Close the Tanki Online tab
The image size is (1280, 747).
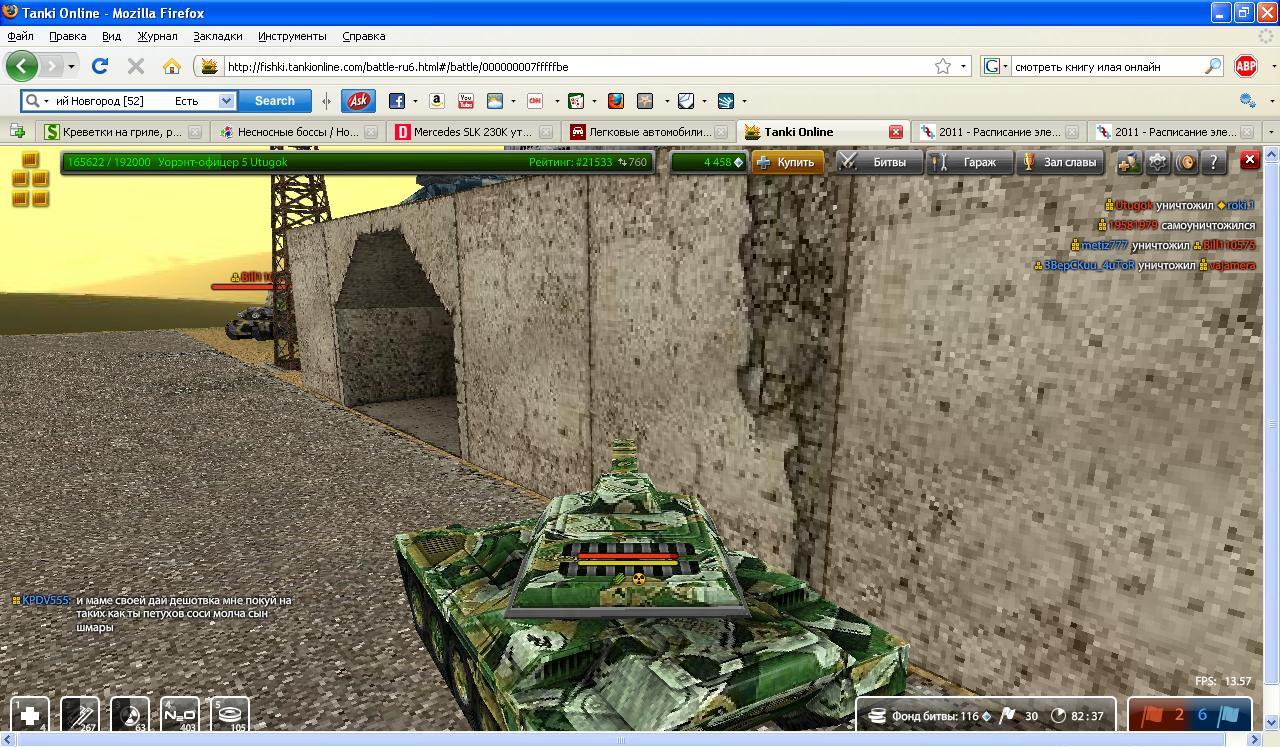[x=896, y=132]
